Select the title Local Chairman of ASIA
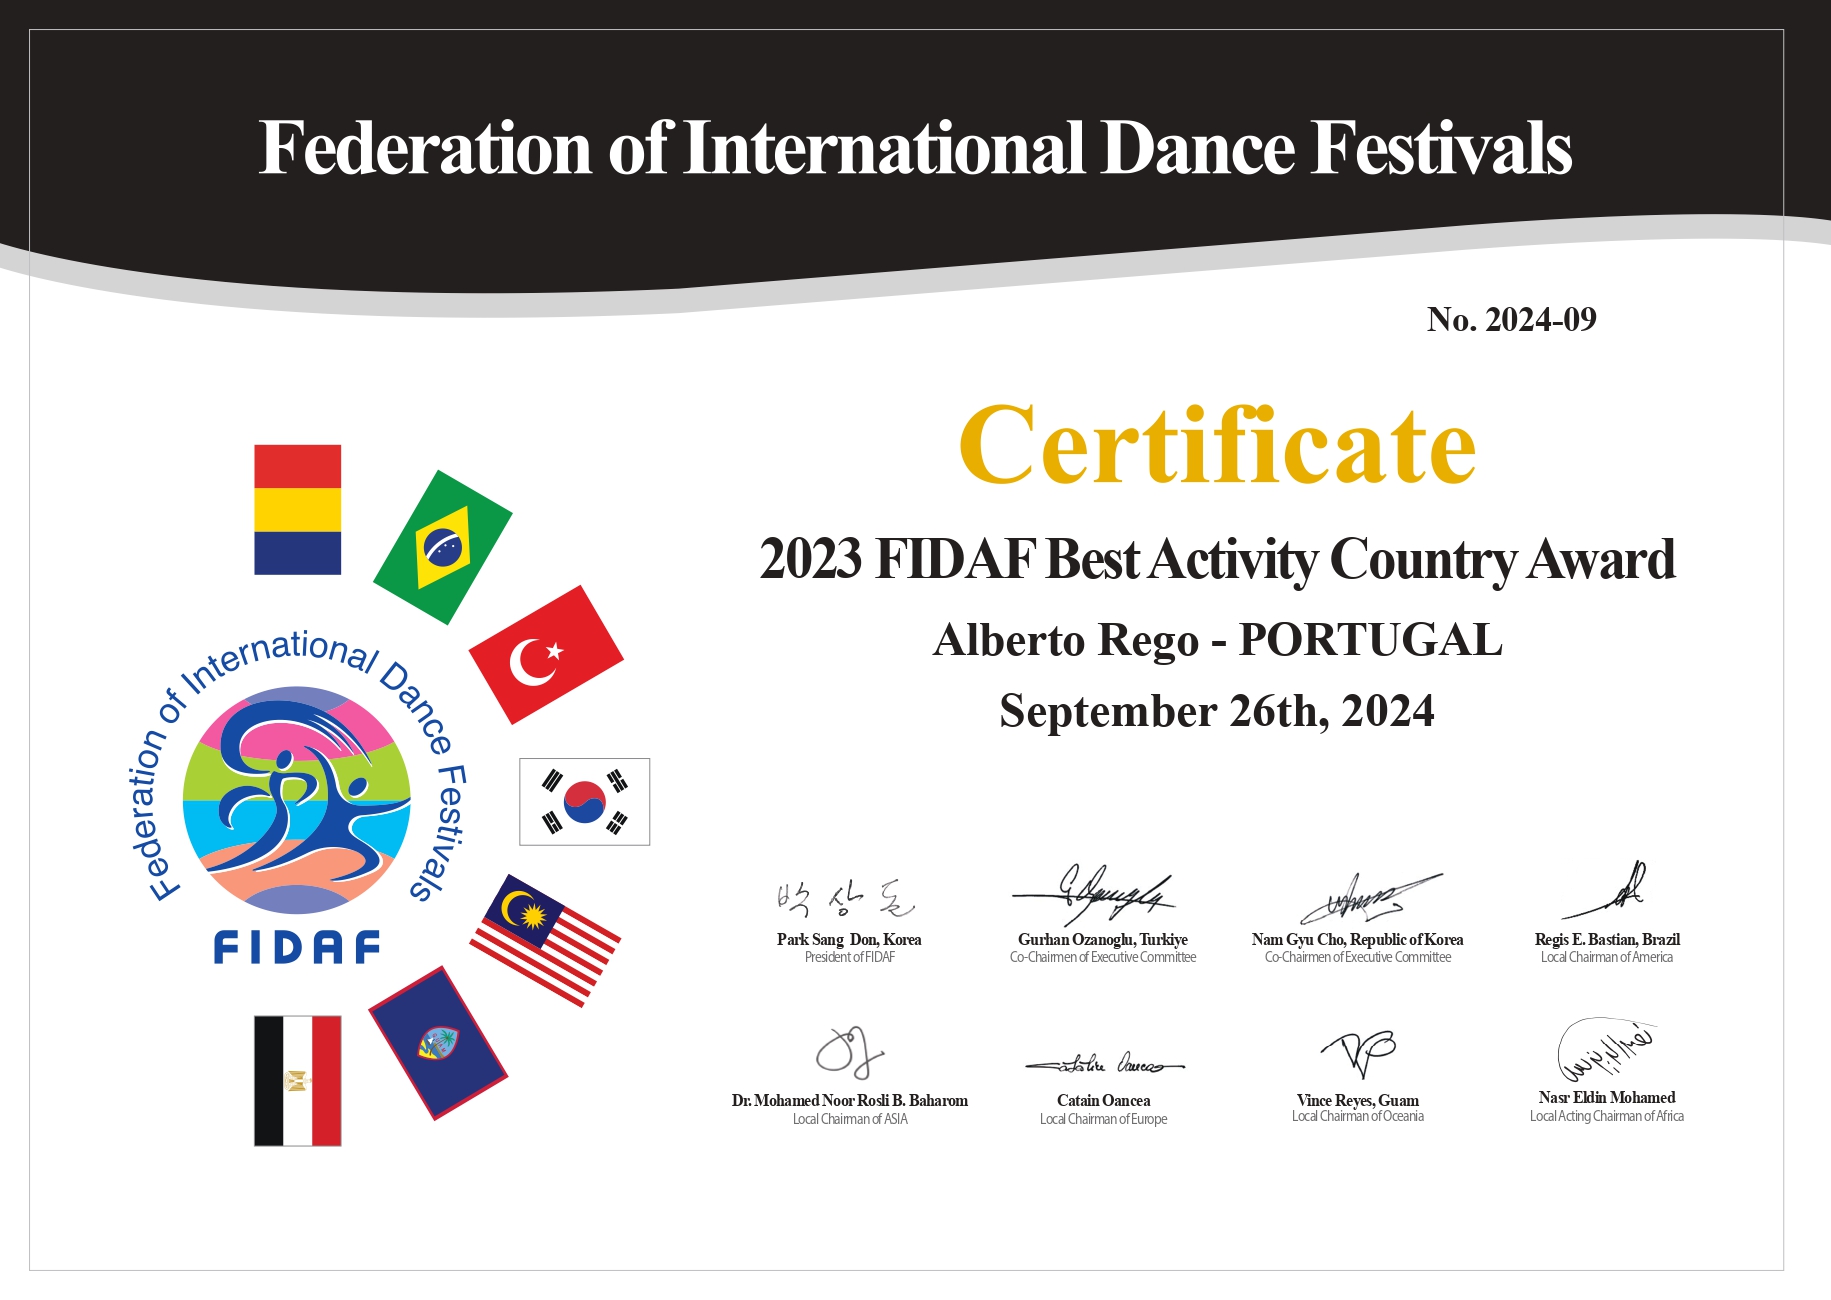The height and width of the screenshot is (1300, 1831). 850,1119
